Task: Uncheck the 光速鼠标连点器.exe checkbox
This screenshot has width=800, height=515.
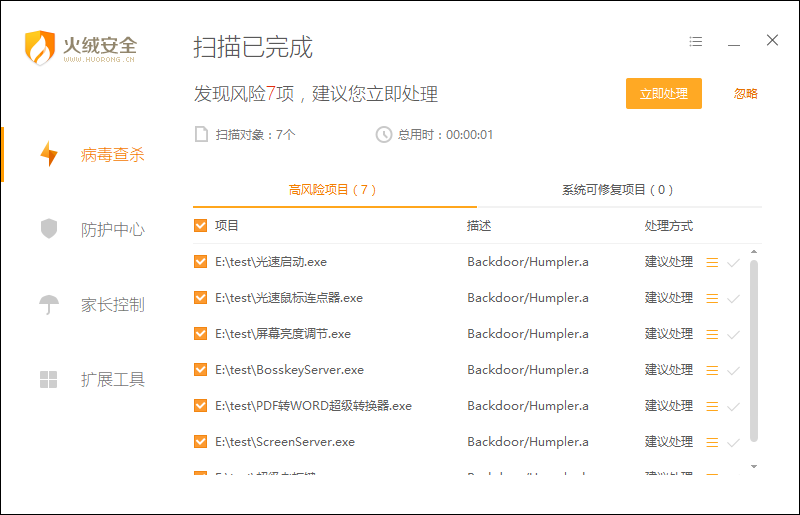Action: pos(201,298)
